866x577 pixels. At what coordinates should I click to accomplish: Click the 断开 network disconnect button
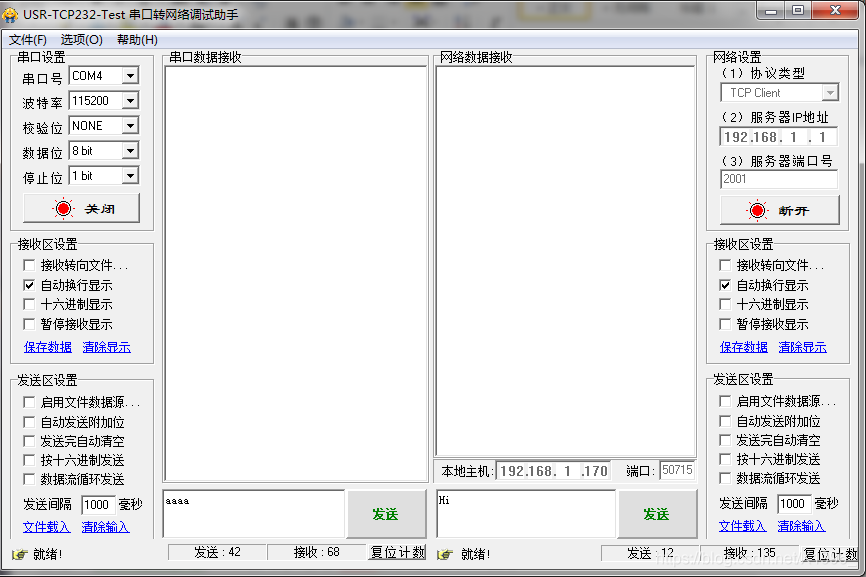(x=779, y=210)
